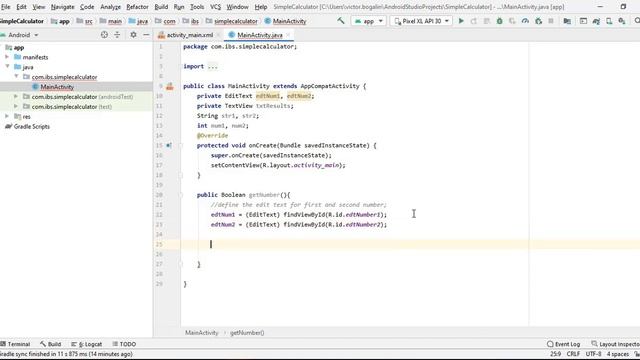
Task: Expand com.ibs.simplecalculator (androidTest) package
Action: 16,96
